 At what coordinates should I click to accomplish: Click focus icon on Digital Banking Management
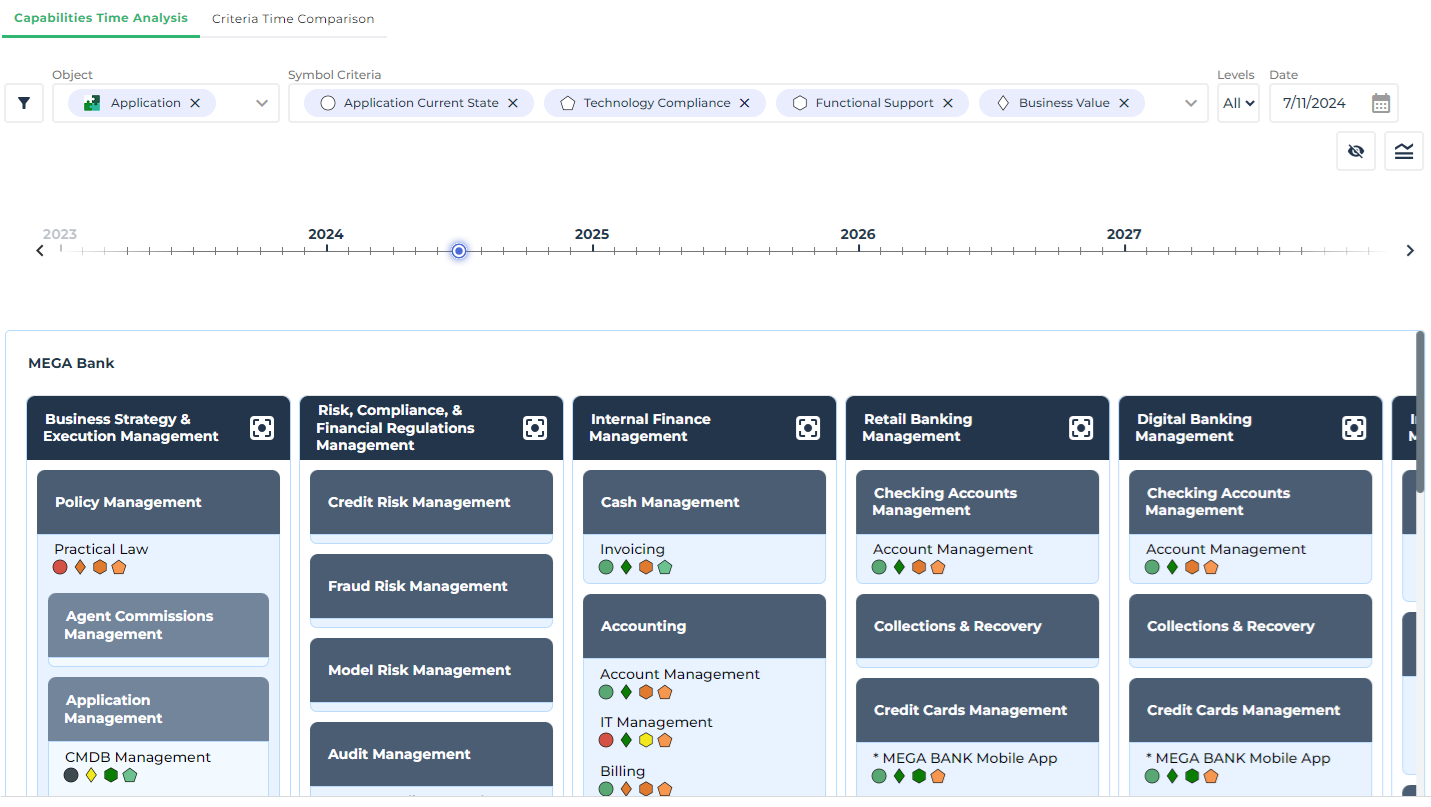tap(1354, 428)
